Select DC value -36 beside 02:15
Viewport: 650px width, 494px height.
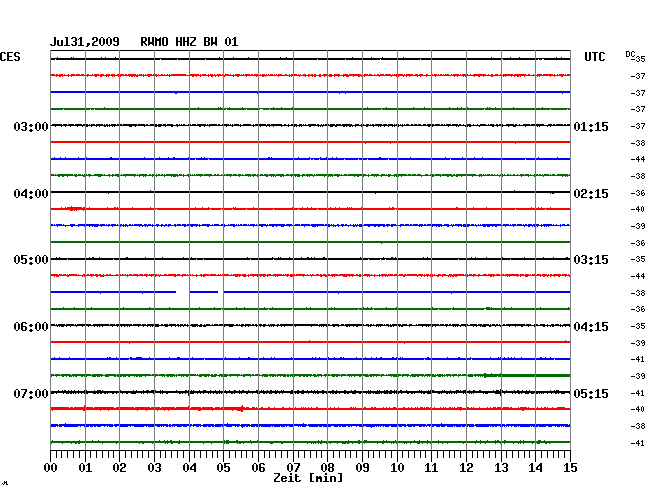638,193
